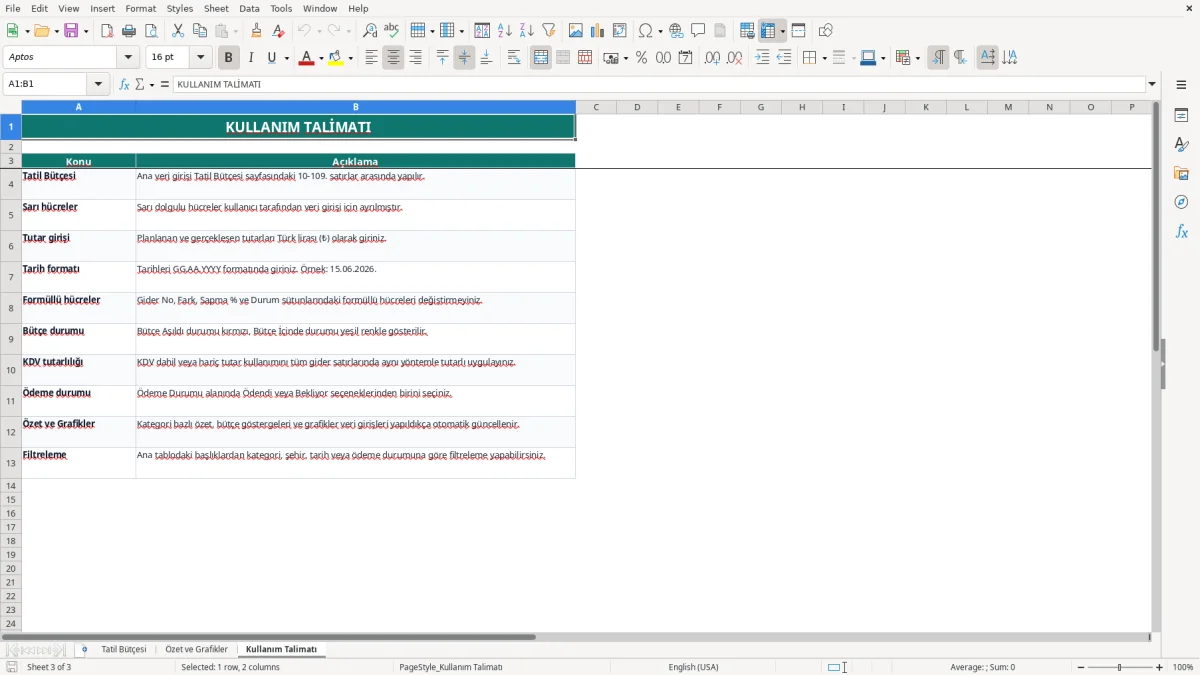Click the Clear Direct Formatting icon

point(278,31)
